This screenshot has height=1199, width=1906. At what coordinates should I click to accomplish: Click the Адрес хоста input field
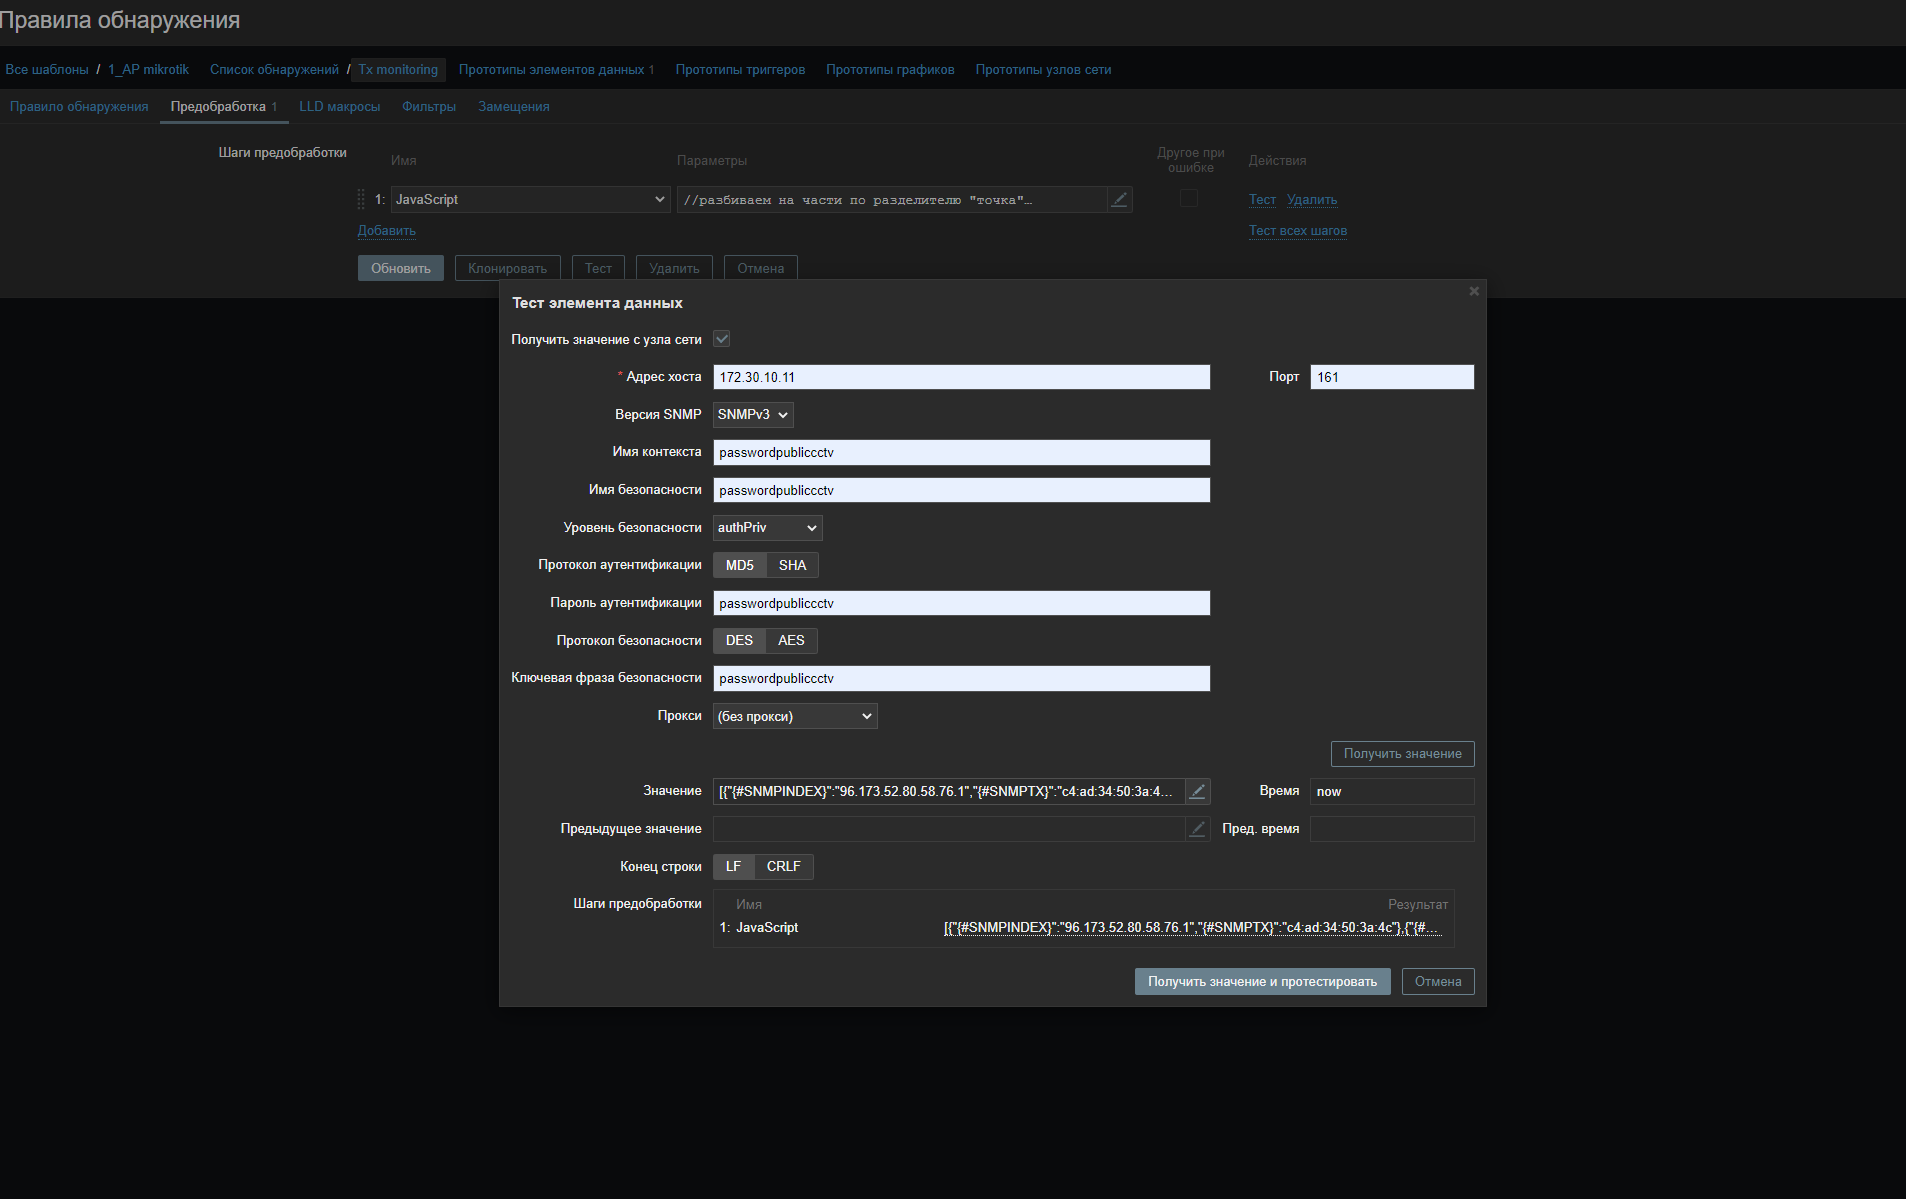(961, 377)
